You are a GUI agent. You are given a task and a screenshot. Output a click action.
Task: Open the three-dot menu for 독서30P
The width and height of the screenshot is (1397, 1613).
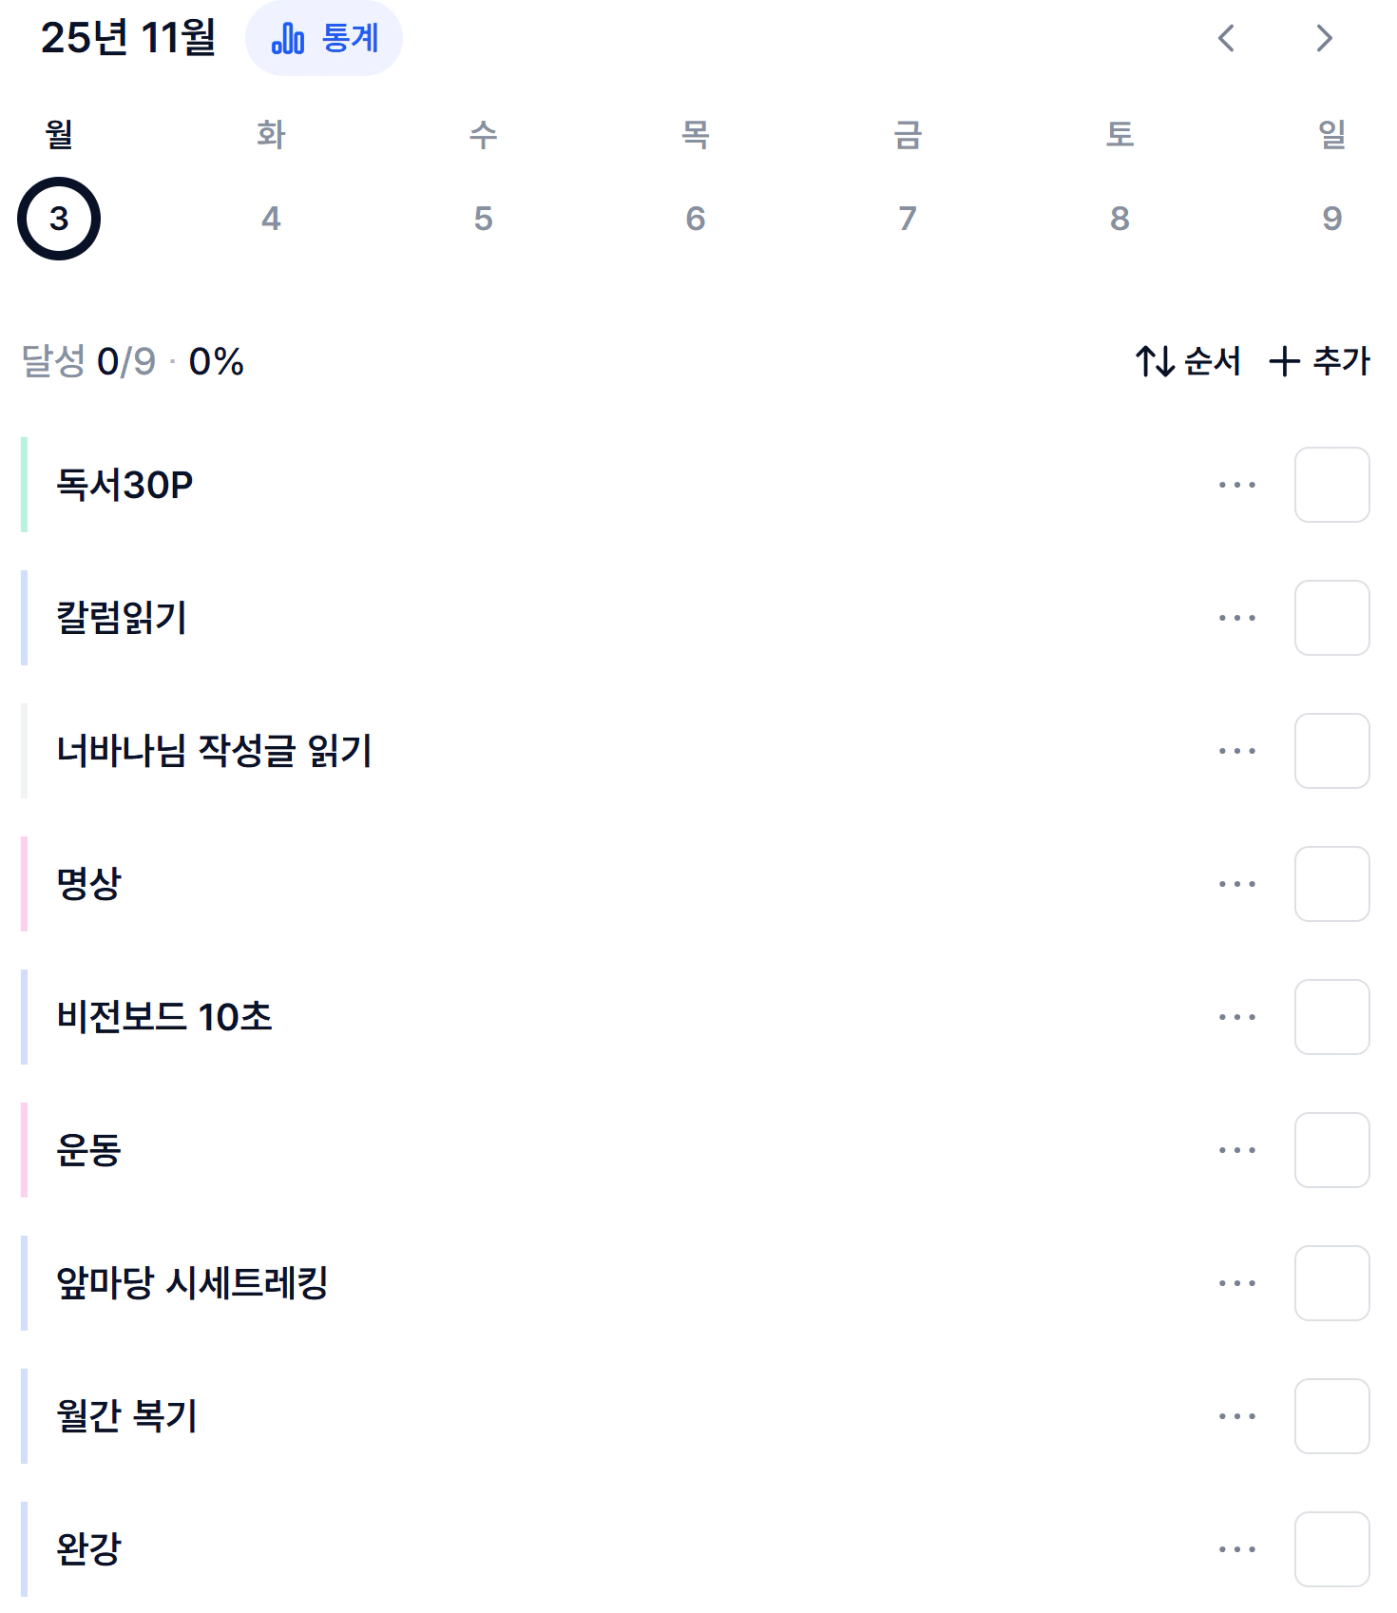pyautogui.click(x=1237, y=485)
